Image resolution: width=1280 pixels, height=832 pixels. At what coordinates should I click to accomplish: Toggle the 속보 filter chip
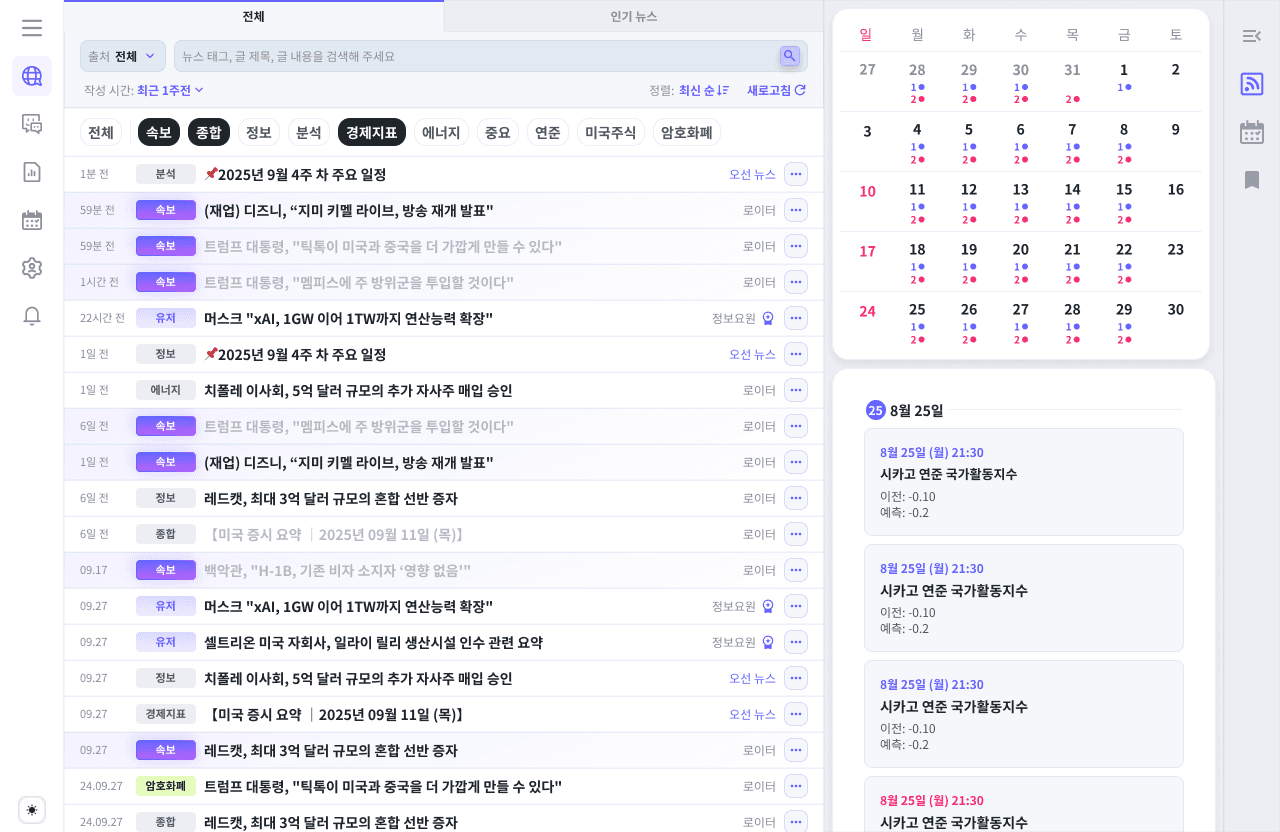(159, 132)
